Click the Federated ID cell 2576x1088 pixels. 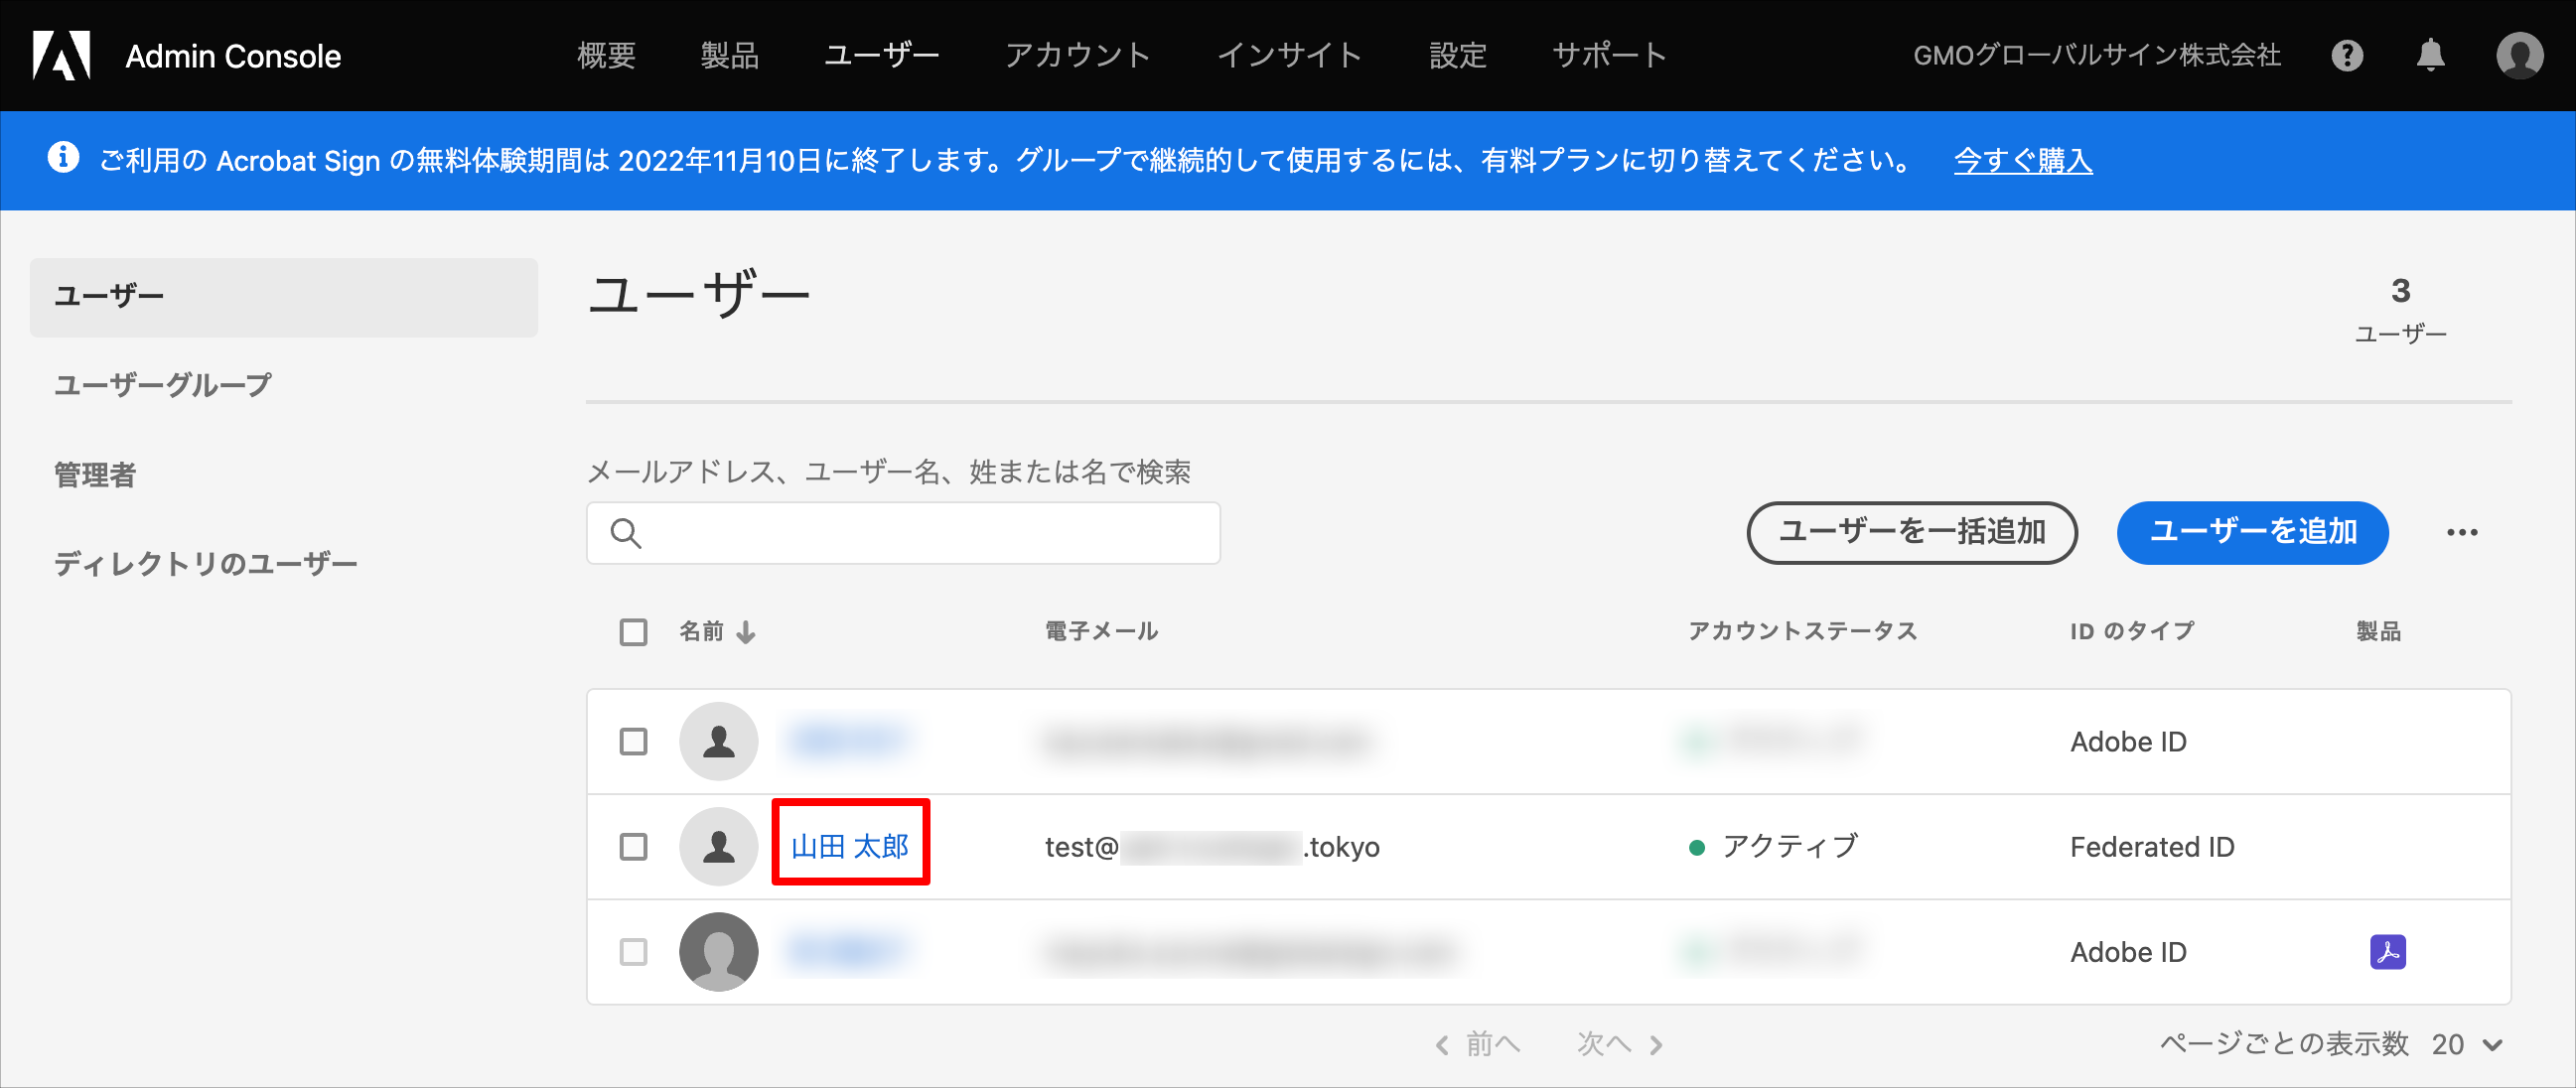point(2151,847)
